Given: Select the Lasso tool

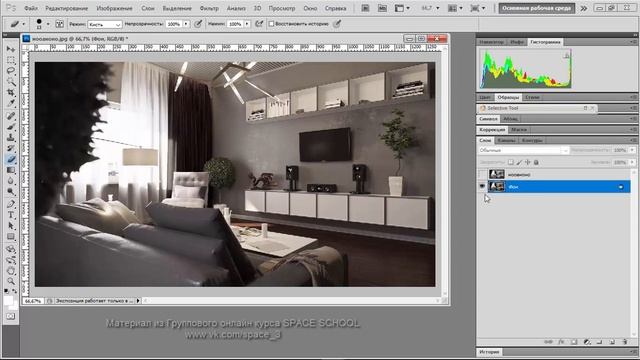Looking at the screenshot, I should pos(11,71).
